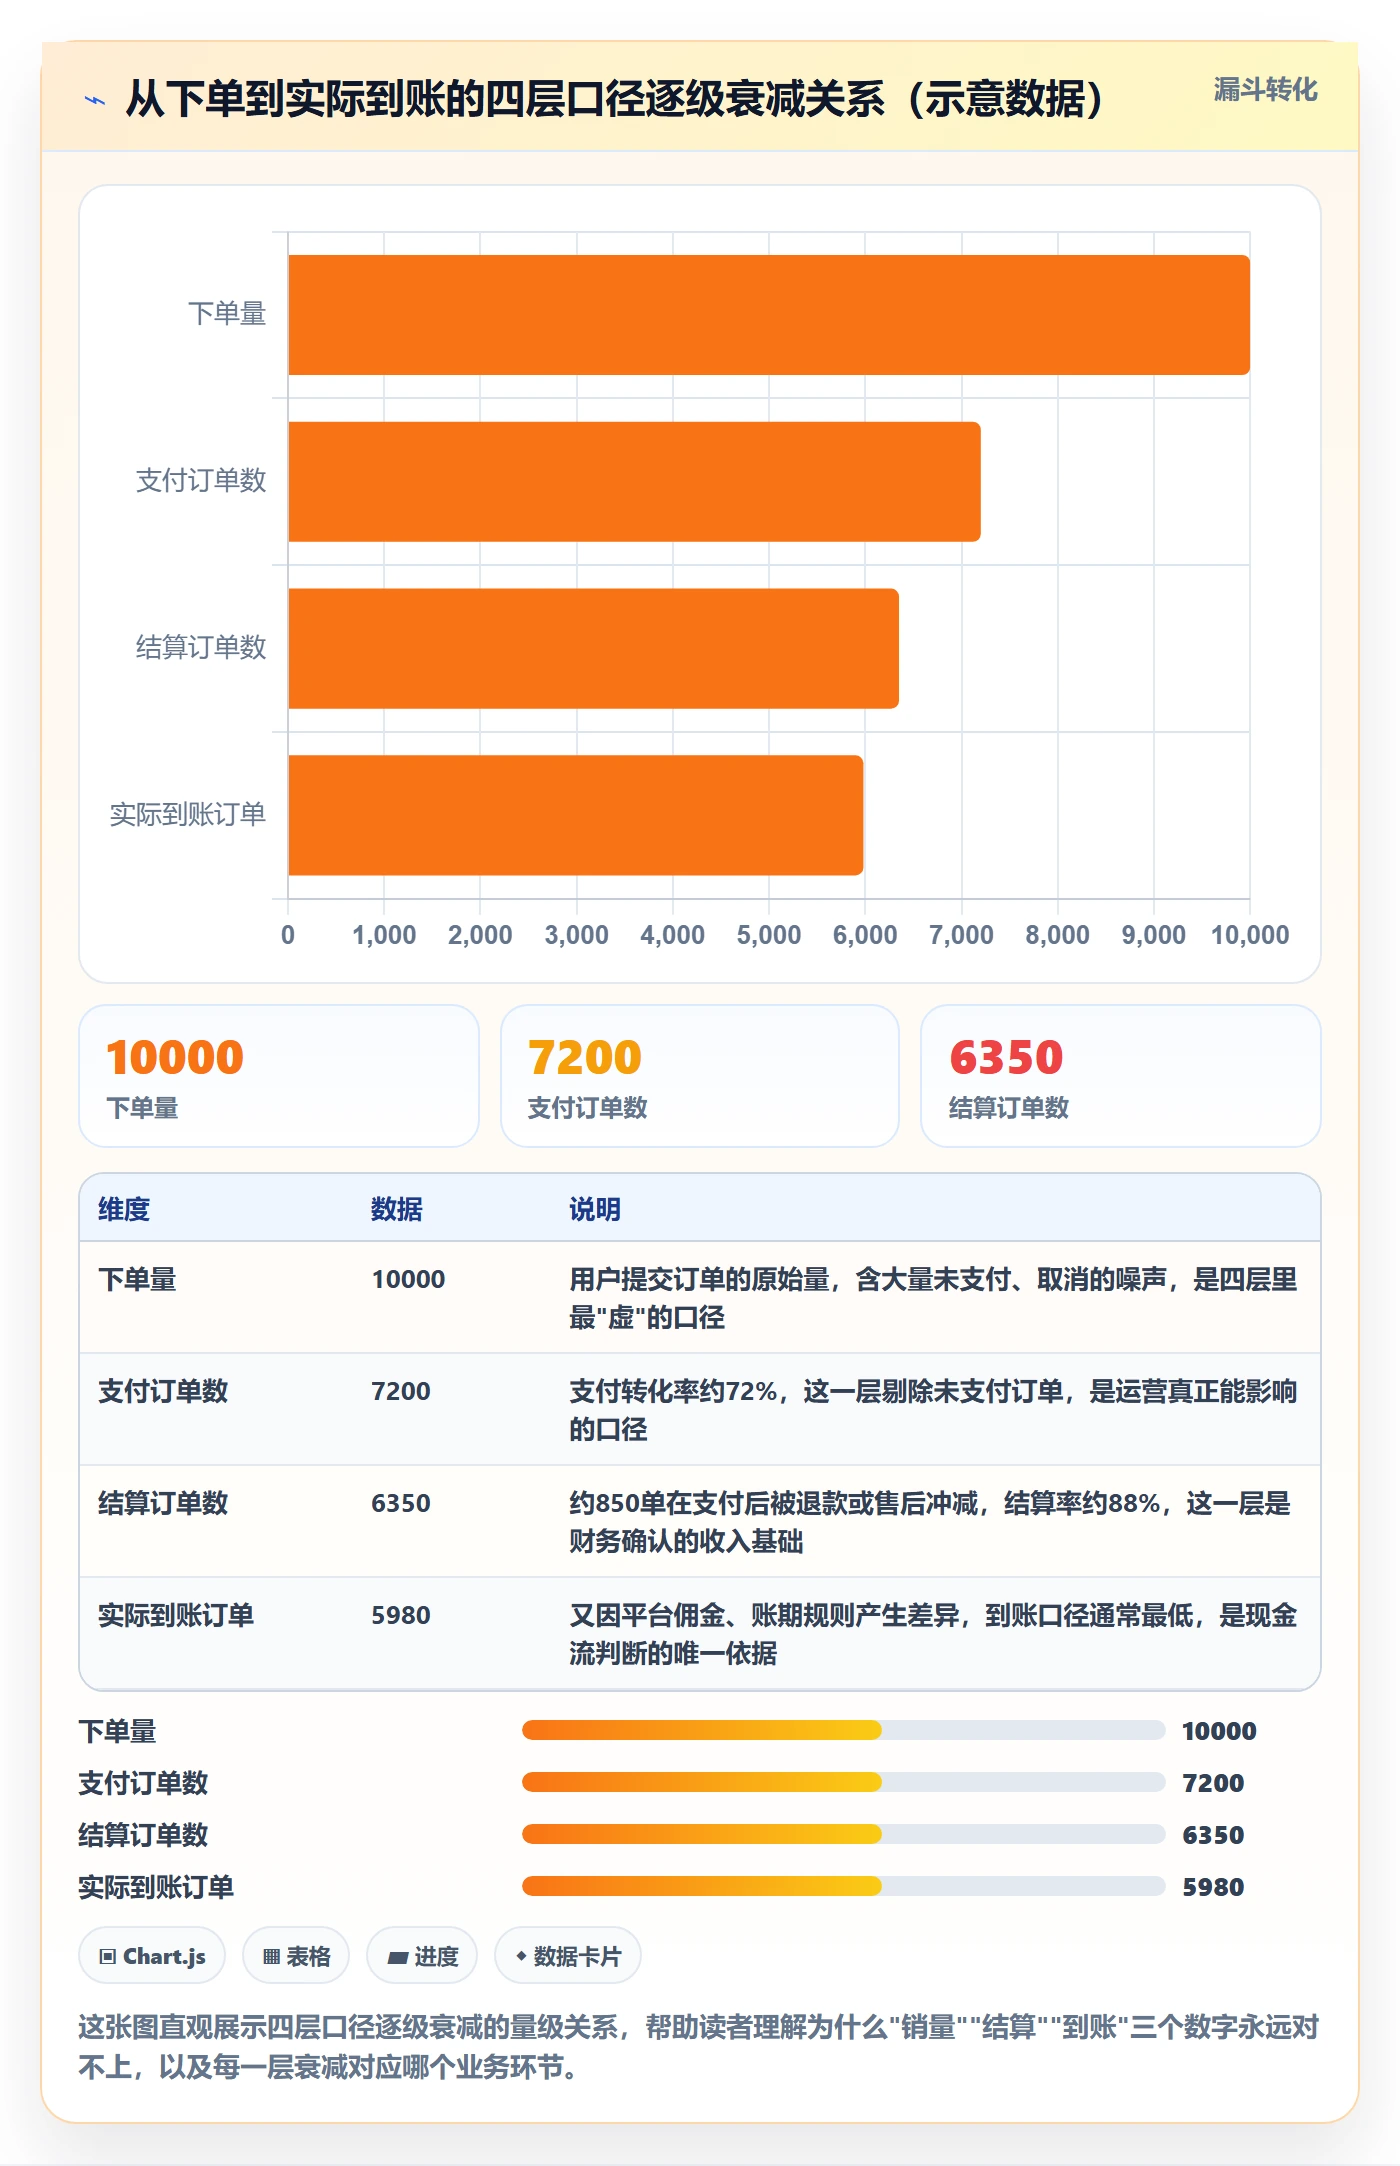Select the 10000 cell in the table
1400x2166 pixels.
pyautogui.click(x=408, y=1279)
